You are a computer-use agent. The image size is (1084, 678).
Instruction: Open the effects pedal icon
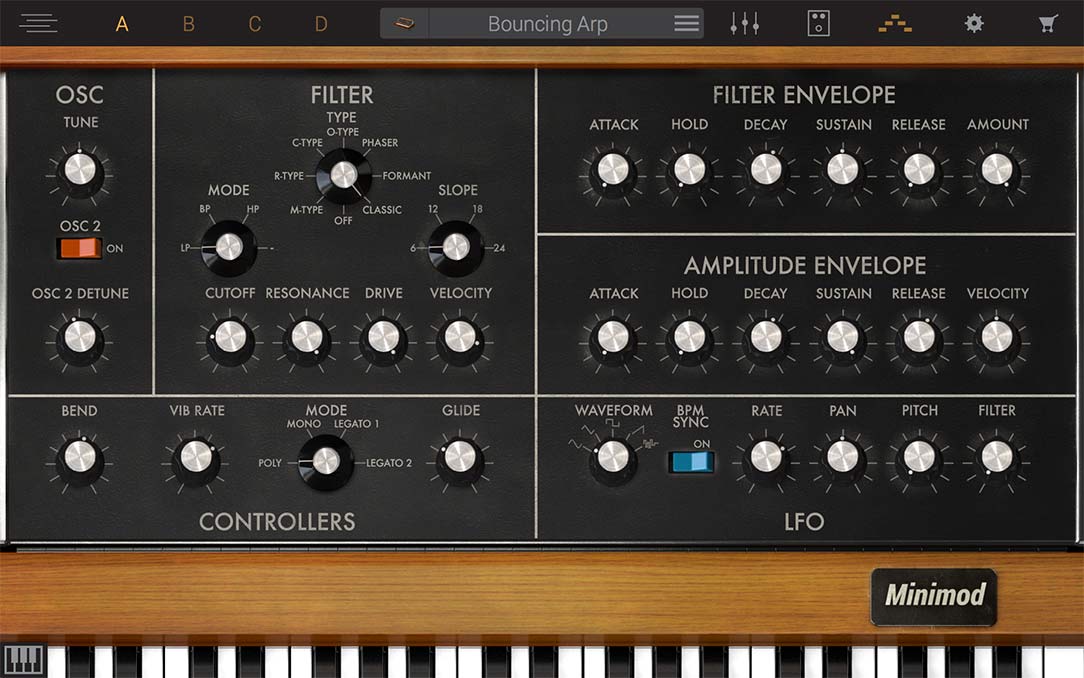818,23
